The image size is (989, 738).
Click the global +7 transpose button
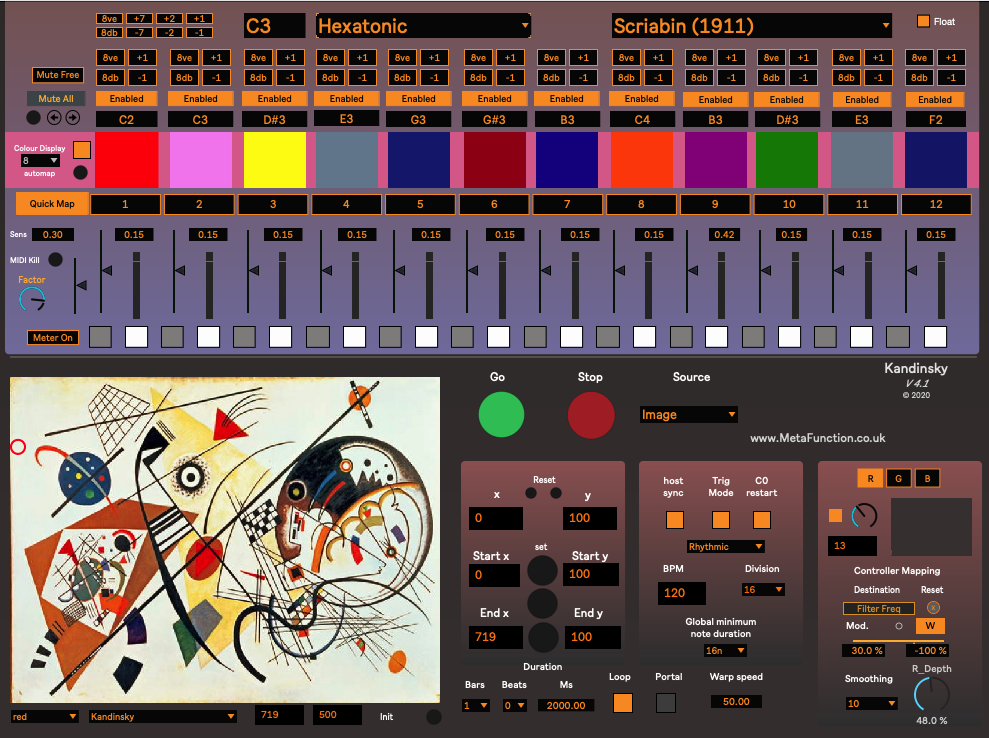point(139,19)
